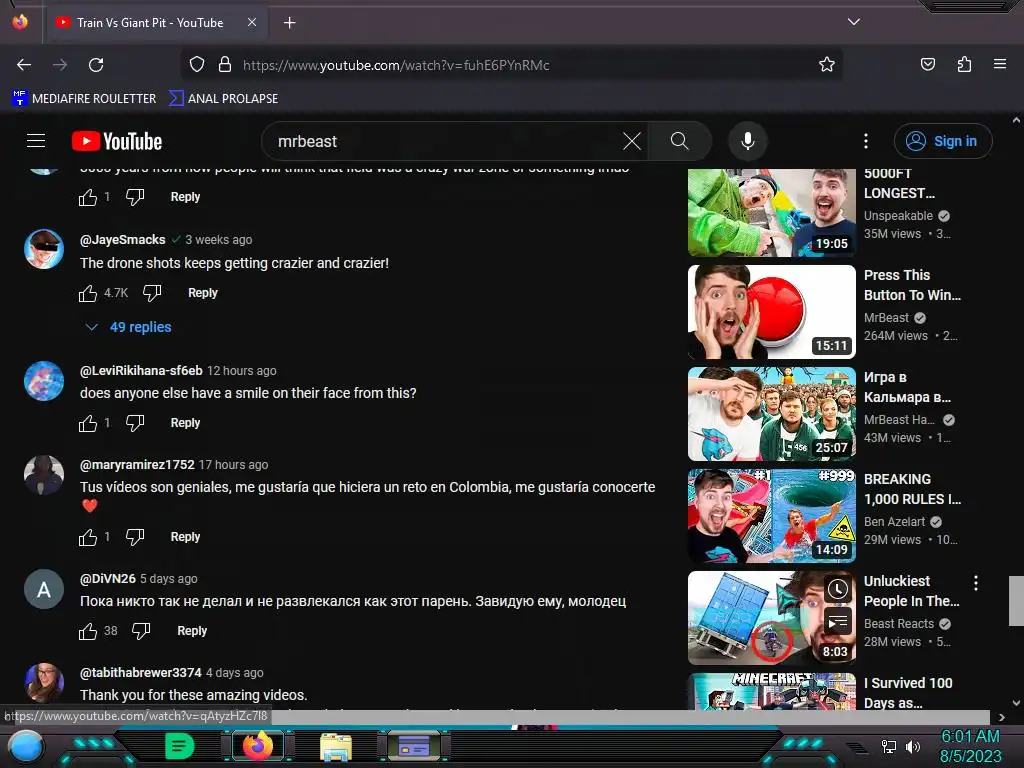The width and height of the screenshot is (1024, 768).
Task: Bookmark this page with the star icon
Action: click(827, 65)
